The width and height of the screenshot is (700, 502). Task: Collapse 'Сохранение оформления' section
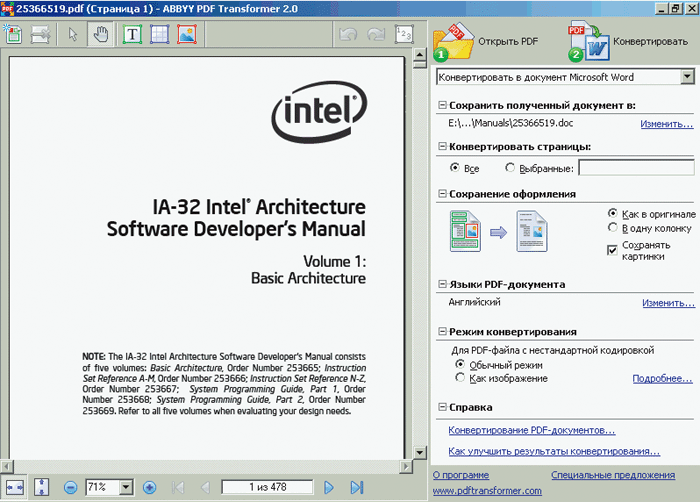click(x=442, y=193)
